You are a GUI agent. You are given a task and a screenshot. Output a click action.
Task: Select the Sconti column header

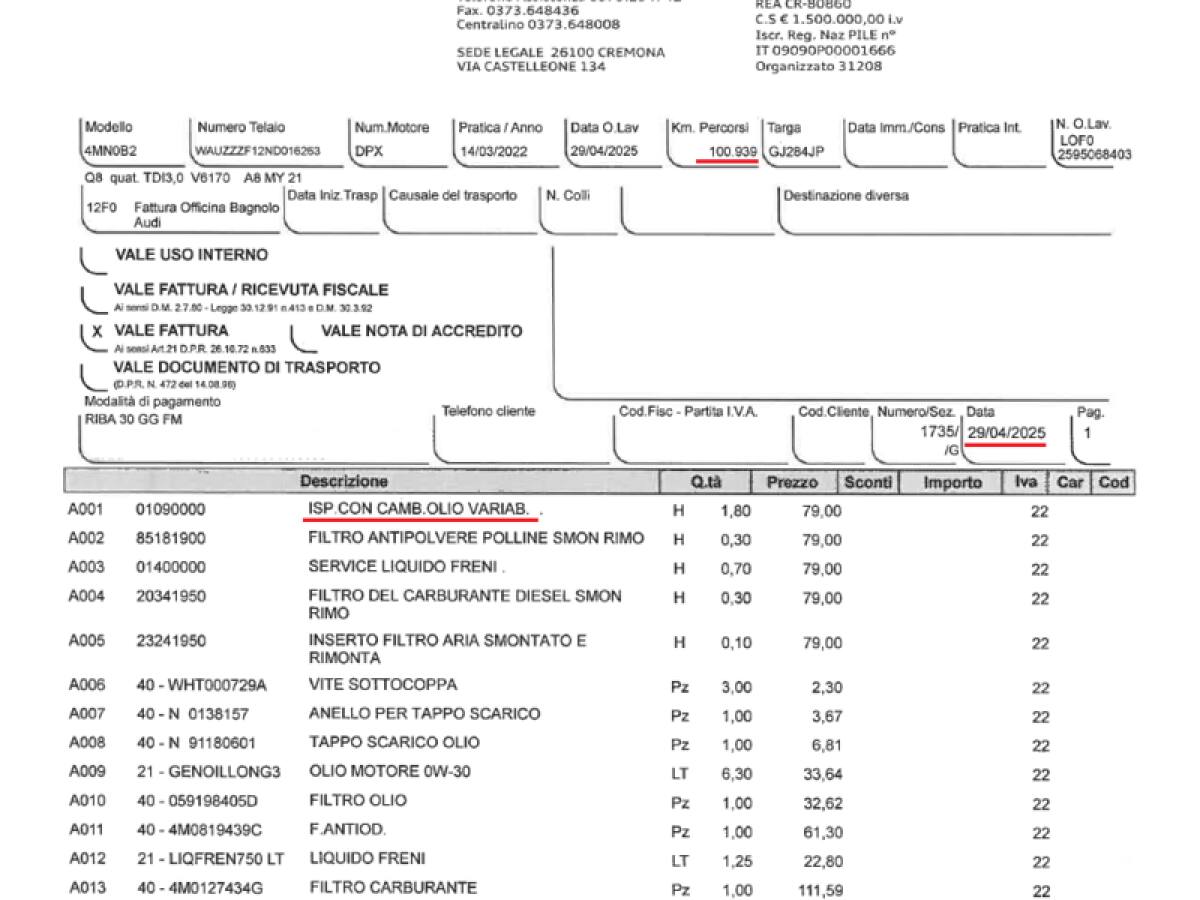(x=866, y=482)
